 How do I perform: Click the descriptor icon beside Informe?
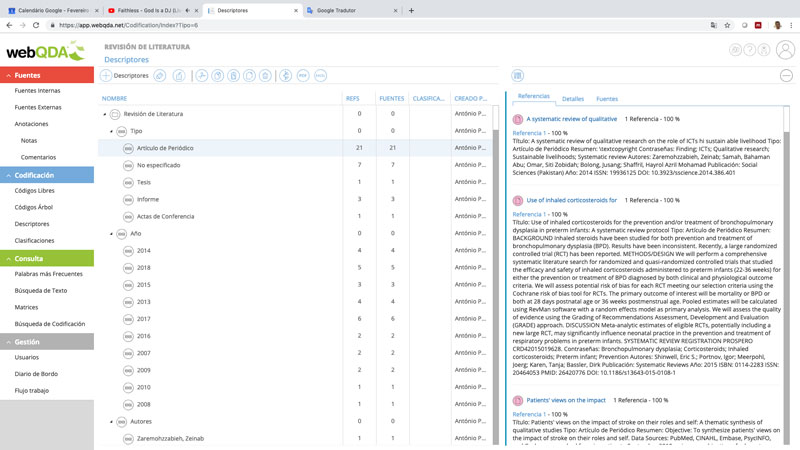pos(128,199)
